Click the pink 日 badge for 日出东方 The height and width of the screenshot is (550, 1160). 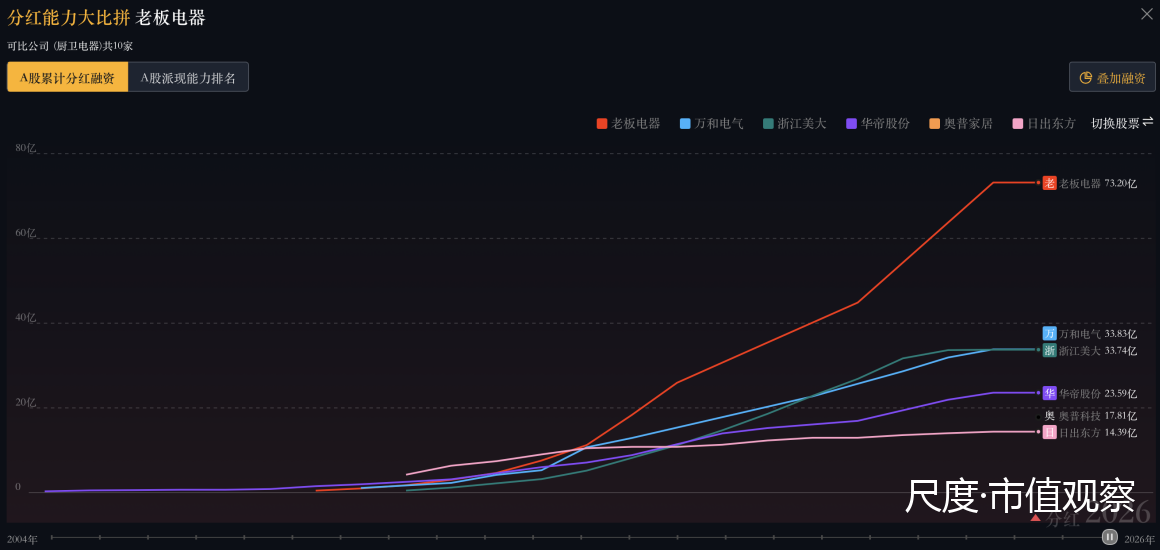[1049, 432]
